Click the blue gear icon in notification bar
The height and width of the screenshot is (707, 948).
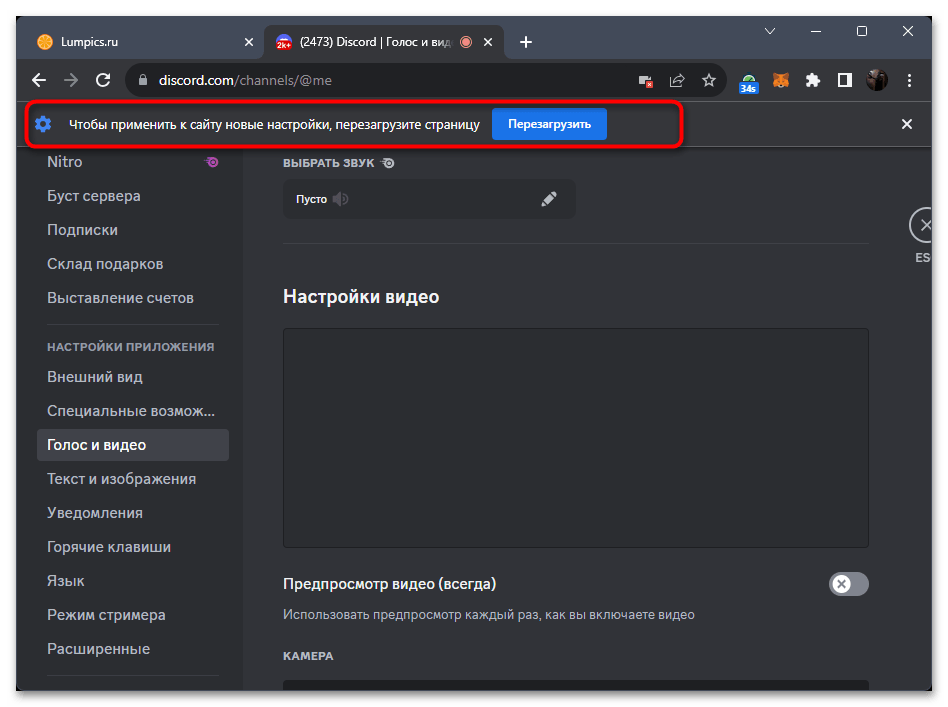[x=42, y=124]
